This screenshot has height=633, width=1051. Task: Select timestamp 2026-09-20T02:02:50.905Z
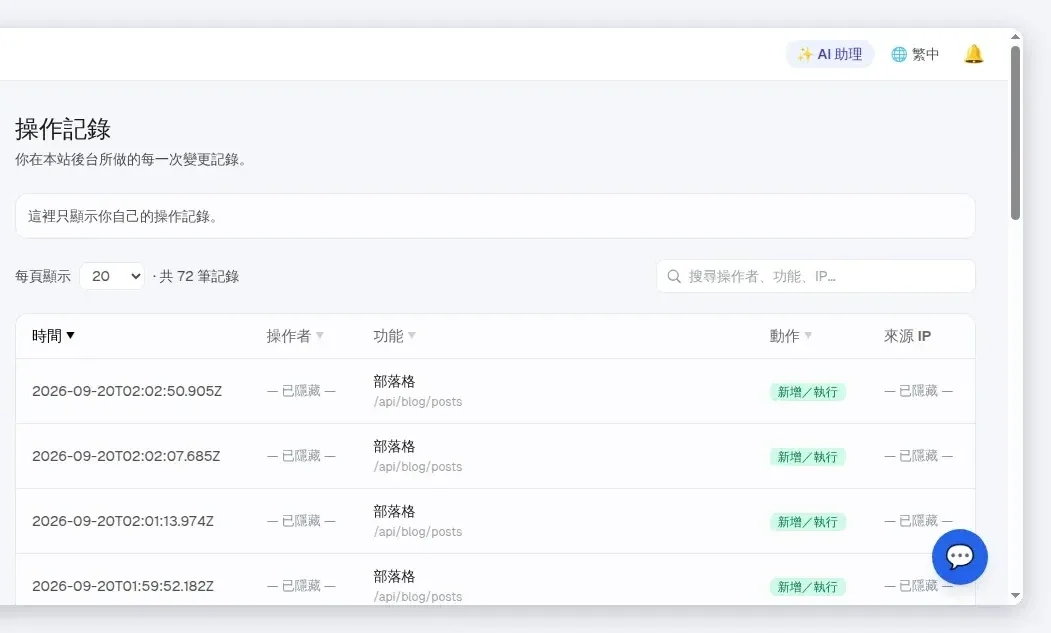pos(127,391)
